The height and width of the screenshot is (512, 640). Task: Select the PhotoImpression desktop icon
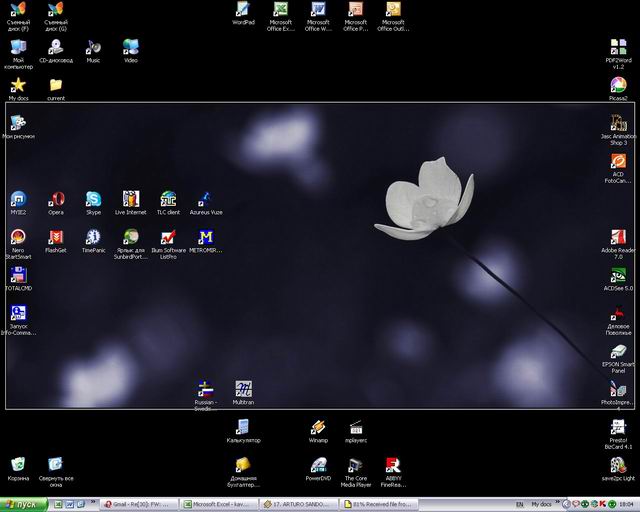(x=618, y=395)
